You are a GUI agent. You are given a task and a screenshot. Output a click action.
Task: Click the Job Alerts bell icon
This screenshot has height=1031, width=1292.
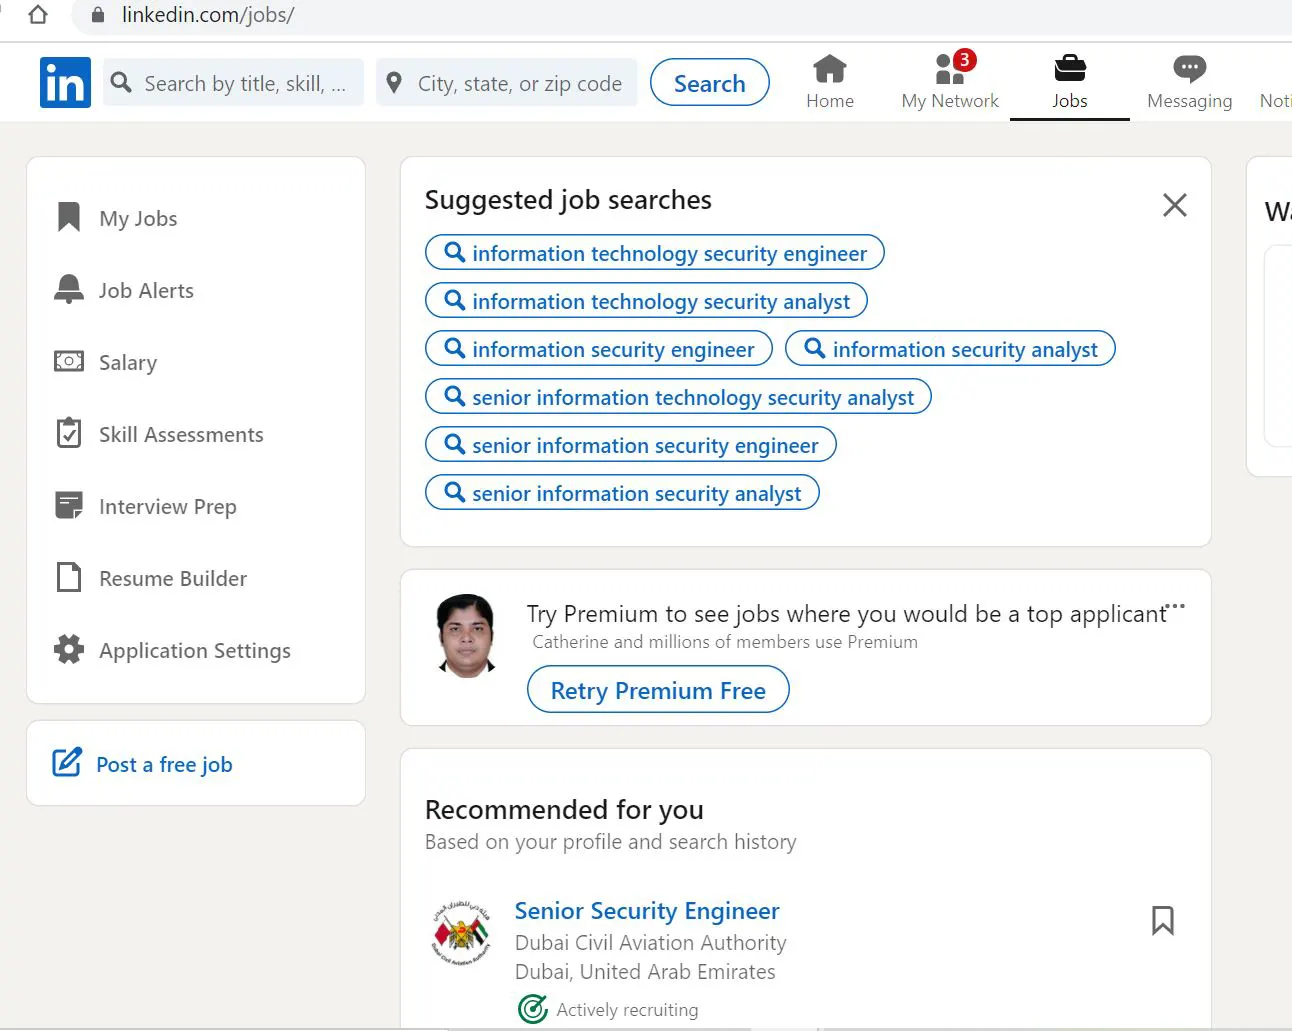(68, 289)
